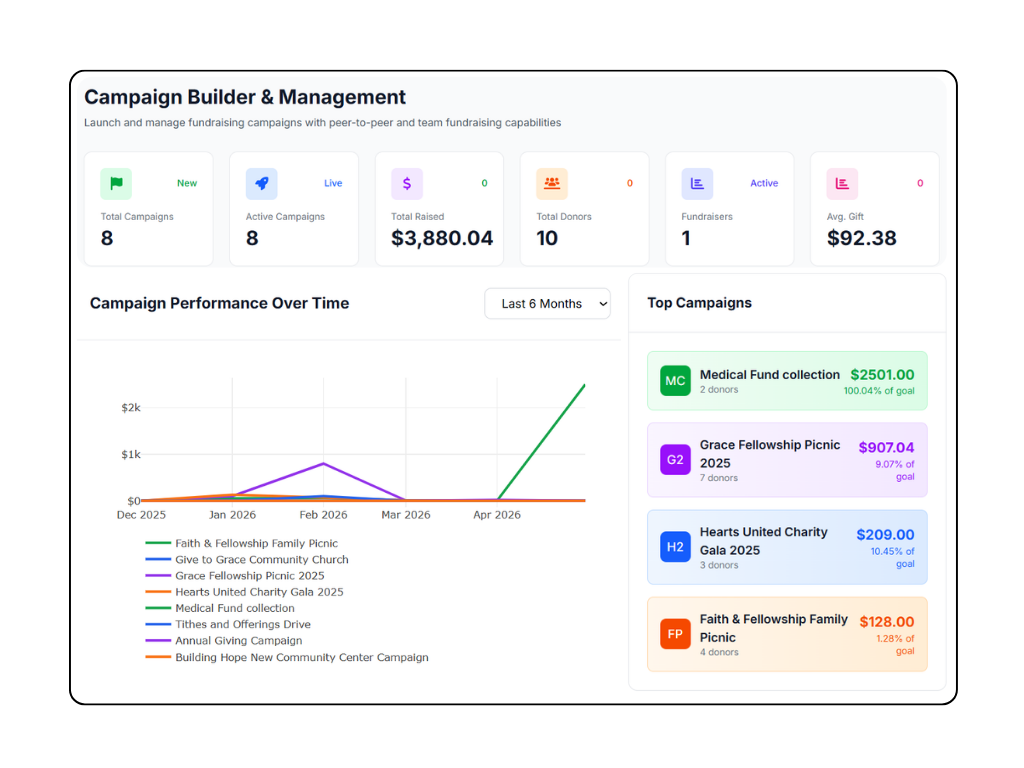This screenshot has width=1024, height=768.
Task: Open Medical Fund collection campaign card
Action: pos(787,381)
